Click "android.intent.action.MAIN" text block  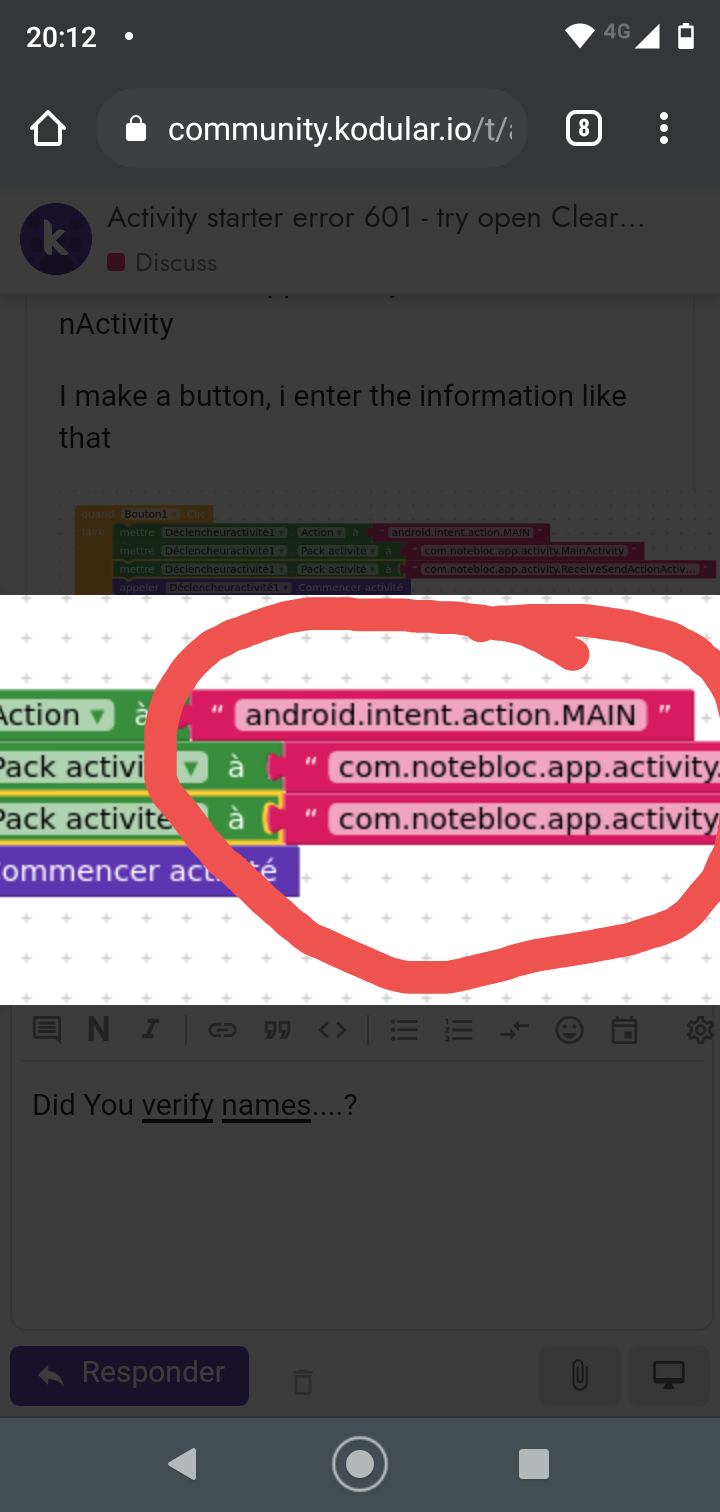(440, 714)
